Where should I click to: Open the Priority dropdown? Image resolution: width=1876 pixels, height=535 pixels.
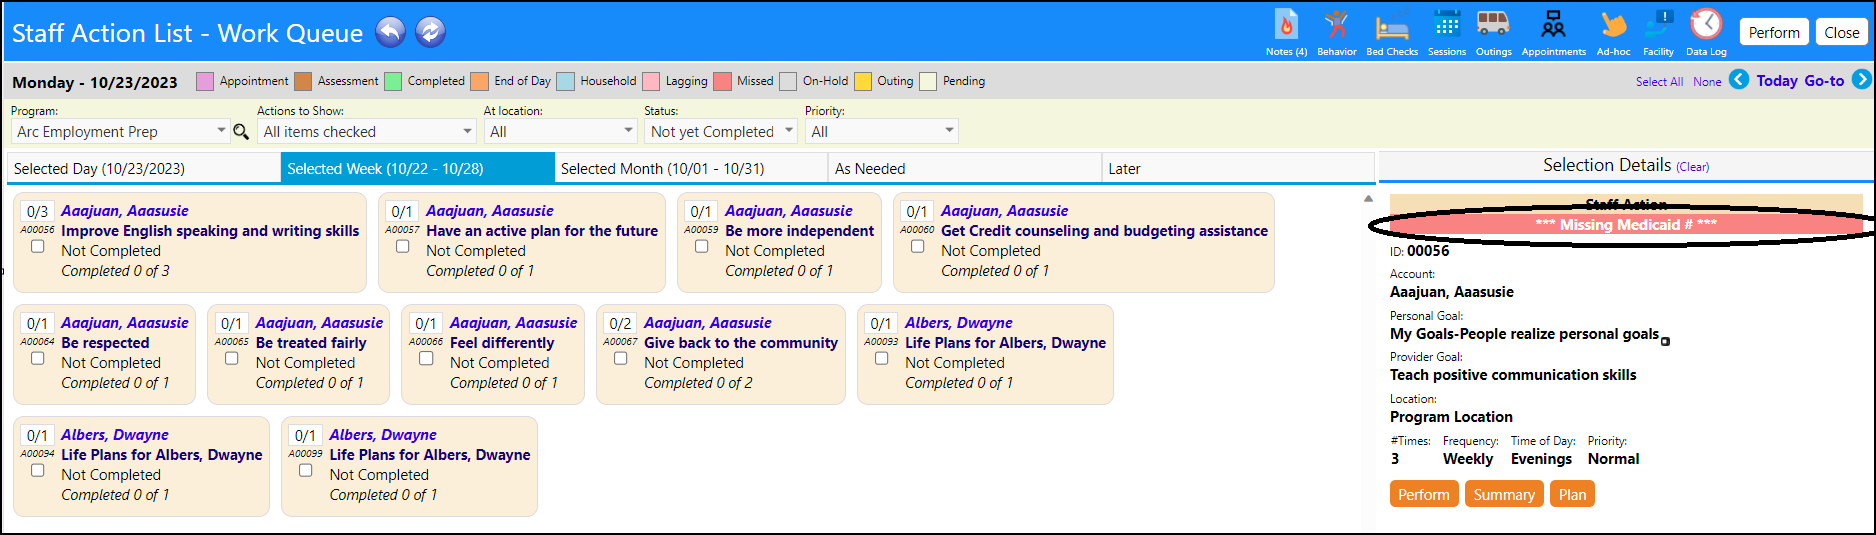coord(881,131)
